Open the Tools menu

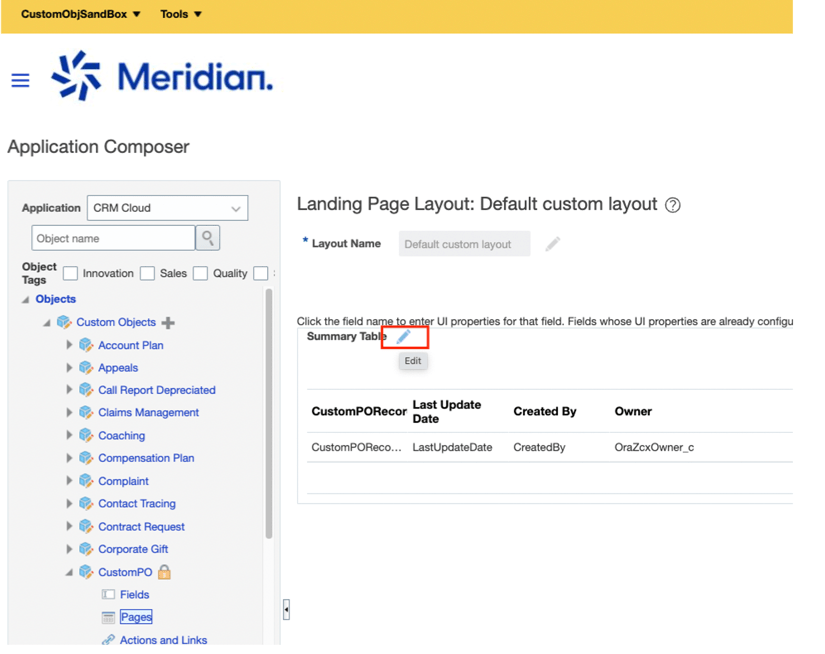[x=181, y=14]
